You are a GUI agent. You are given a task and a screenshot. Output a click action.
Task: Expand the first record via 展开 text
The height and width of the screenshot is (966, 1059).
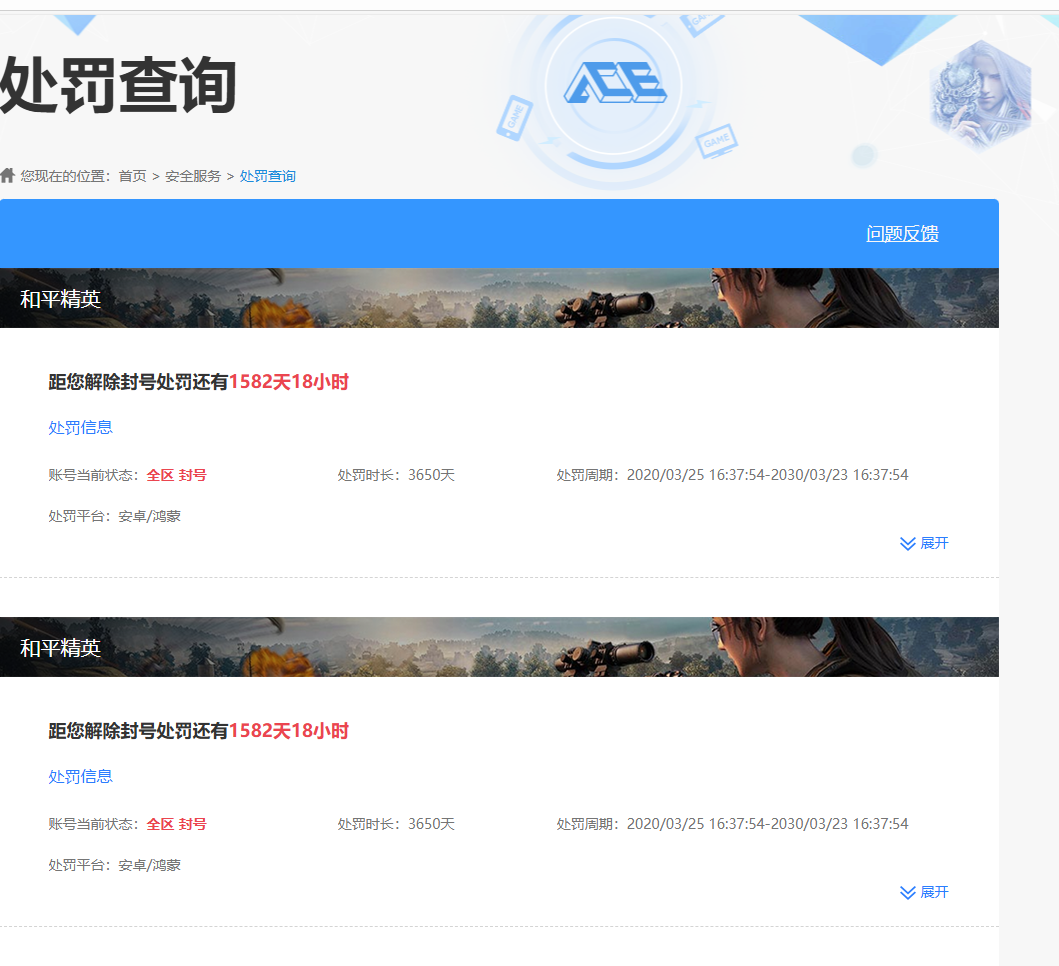pyautogui.click(x=934, y=543)
